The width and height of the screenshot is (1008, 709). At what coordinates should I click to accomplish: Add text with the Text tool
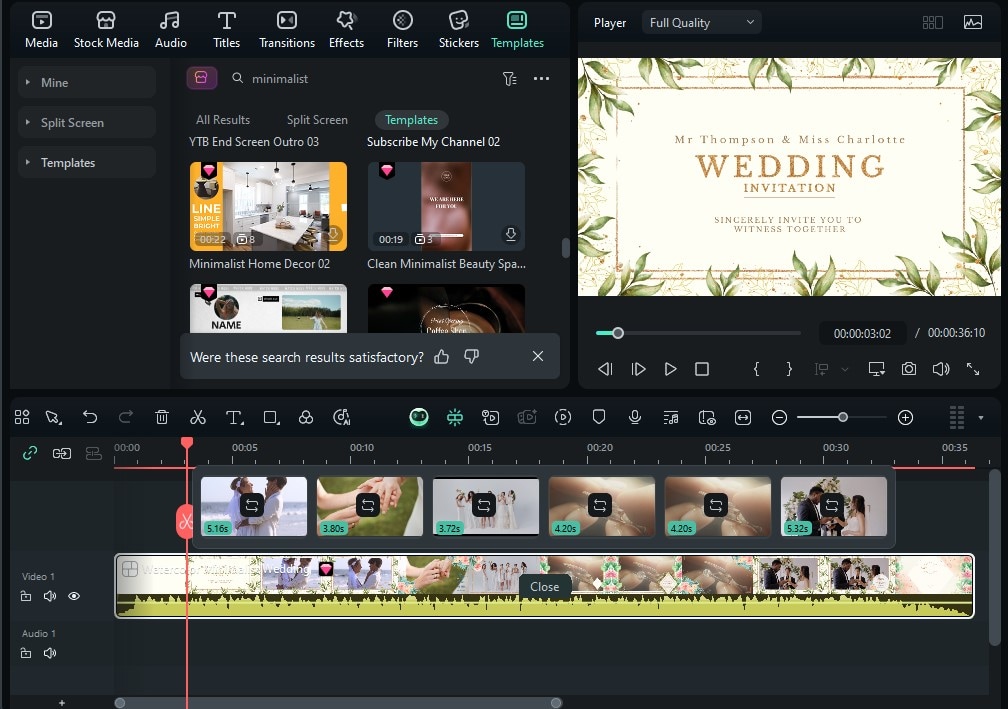pos(235,417)
